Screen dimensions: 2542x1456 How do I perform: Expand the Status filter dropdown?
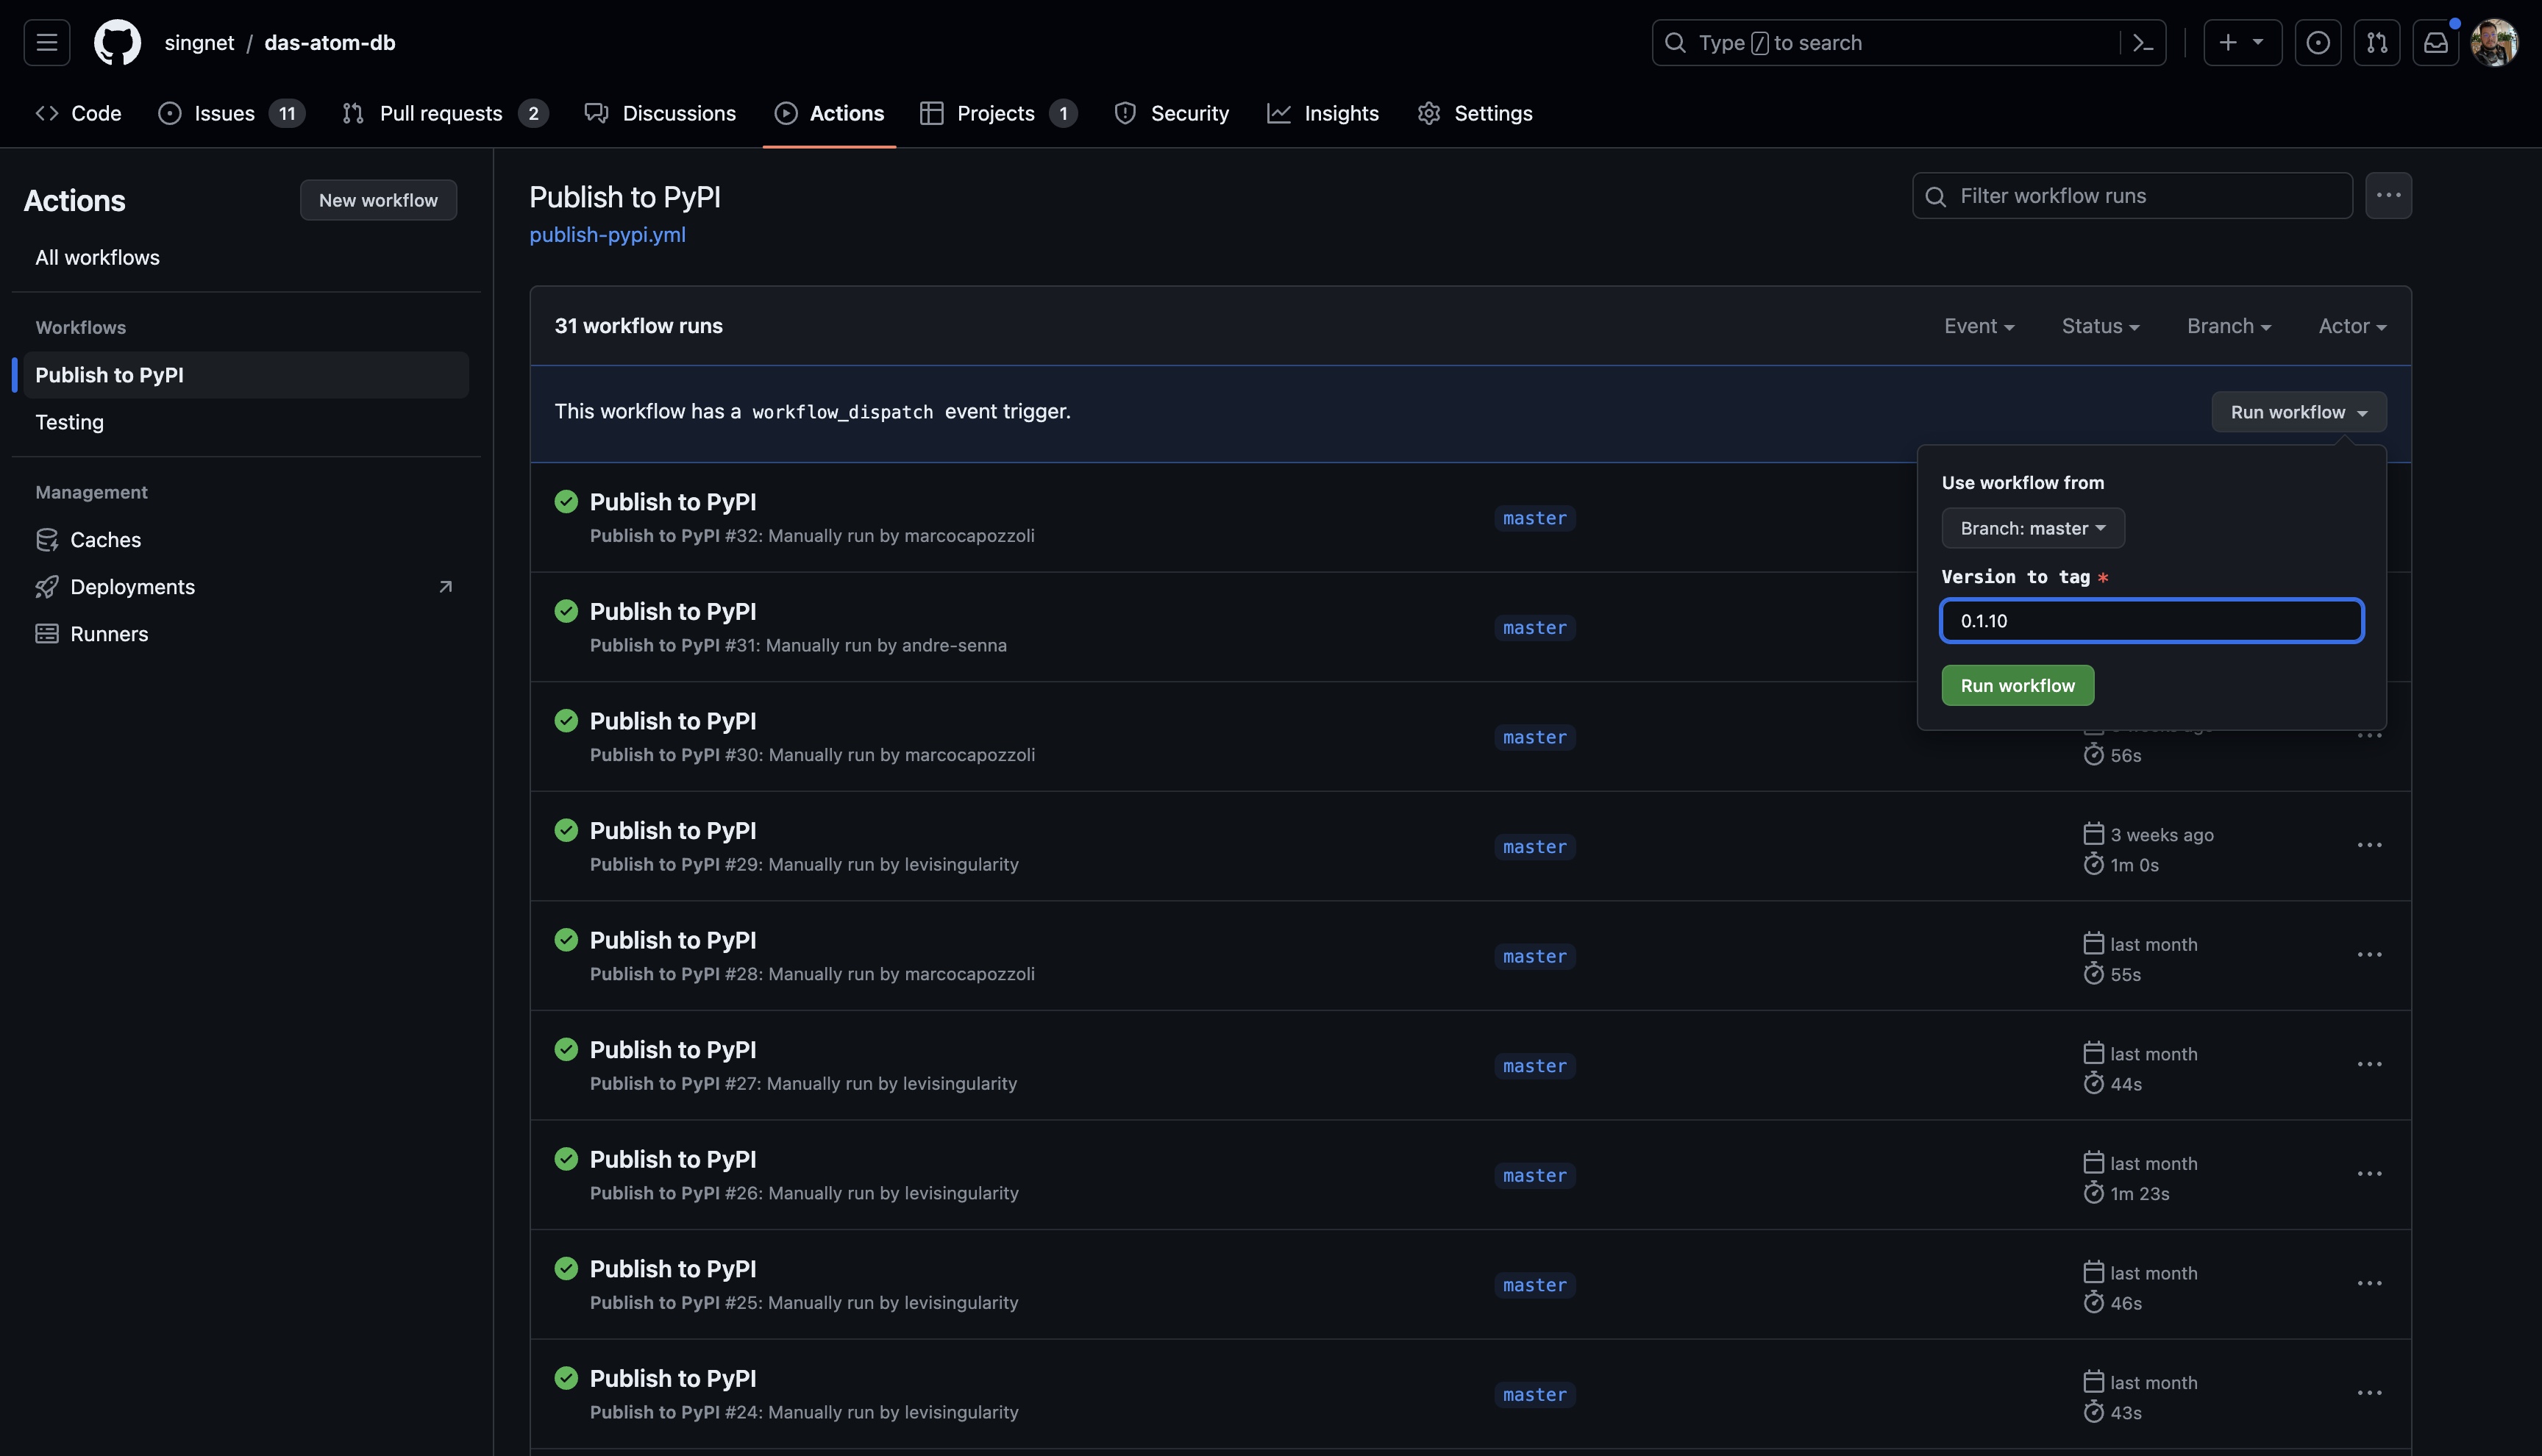point(2100,326)
